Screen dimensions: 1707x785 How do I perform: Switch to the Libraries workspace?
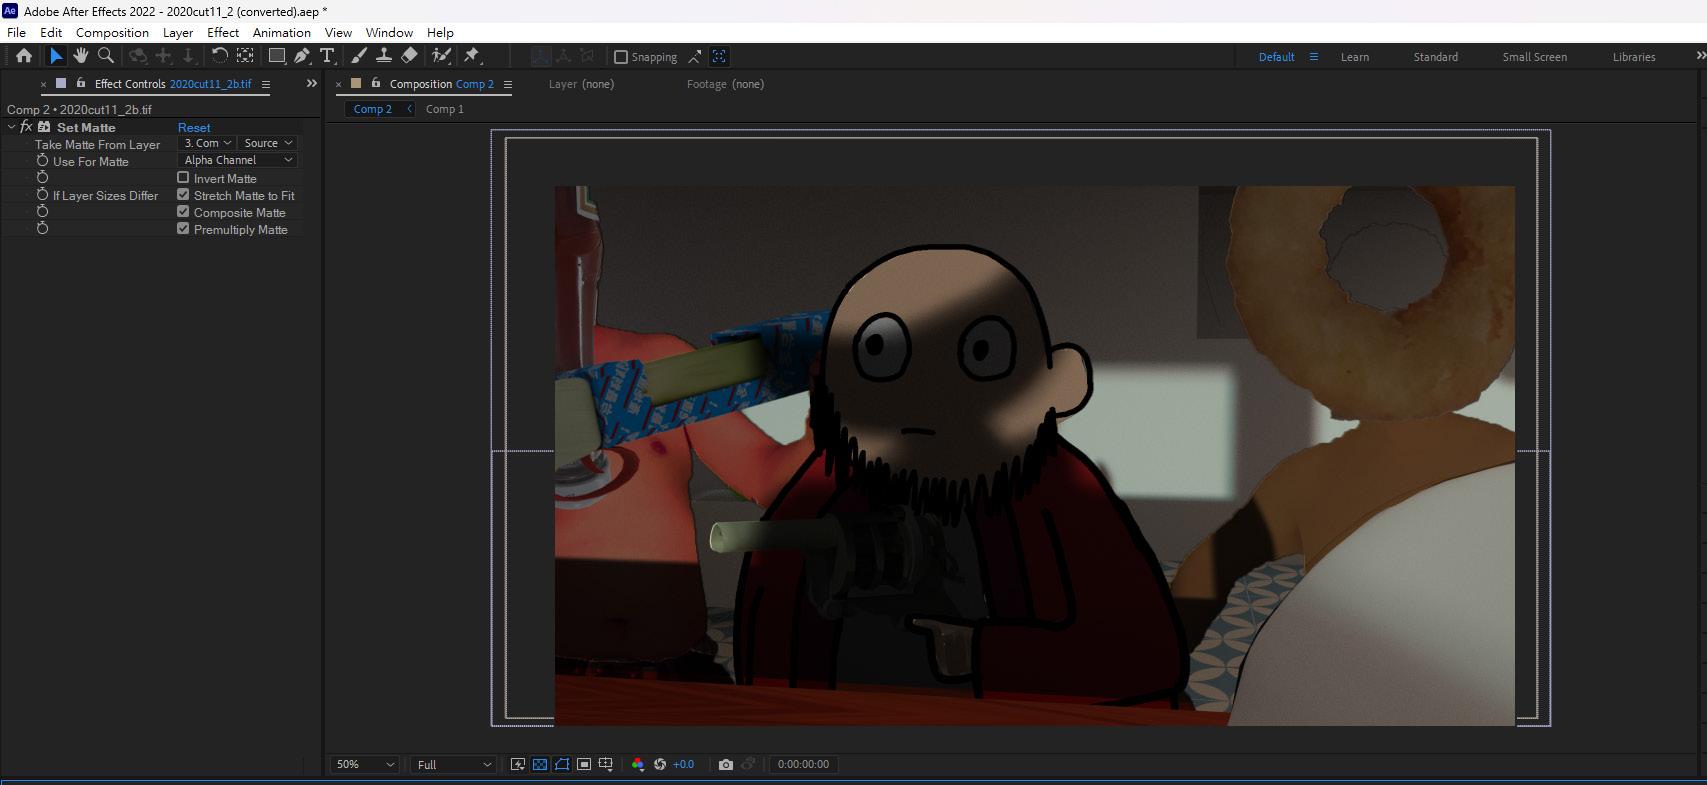1634,57
